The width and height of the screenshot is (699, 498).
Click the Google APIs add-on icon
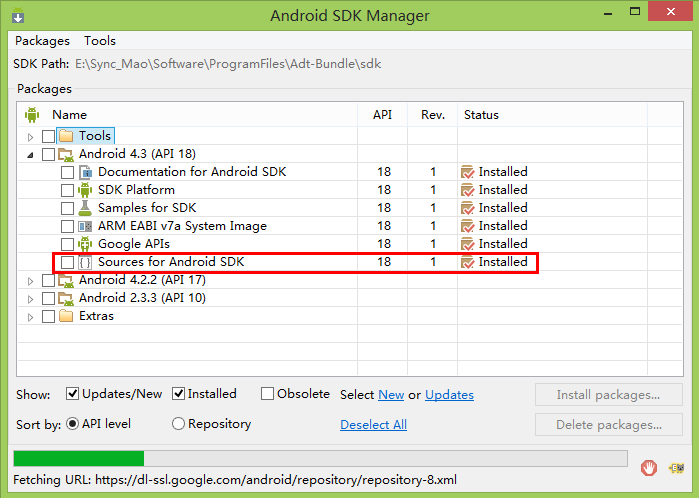click(x=85, y=244)
